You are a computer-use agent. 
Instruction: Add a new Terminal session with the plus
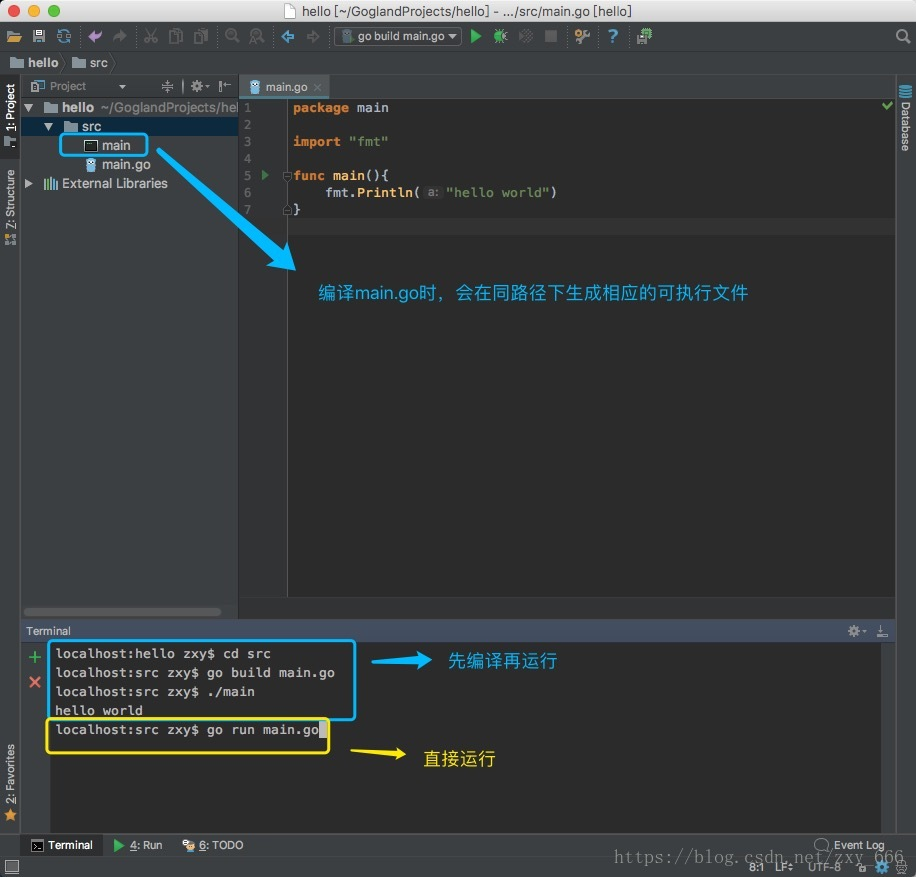[34, 657]
